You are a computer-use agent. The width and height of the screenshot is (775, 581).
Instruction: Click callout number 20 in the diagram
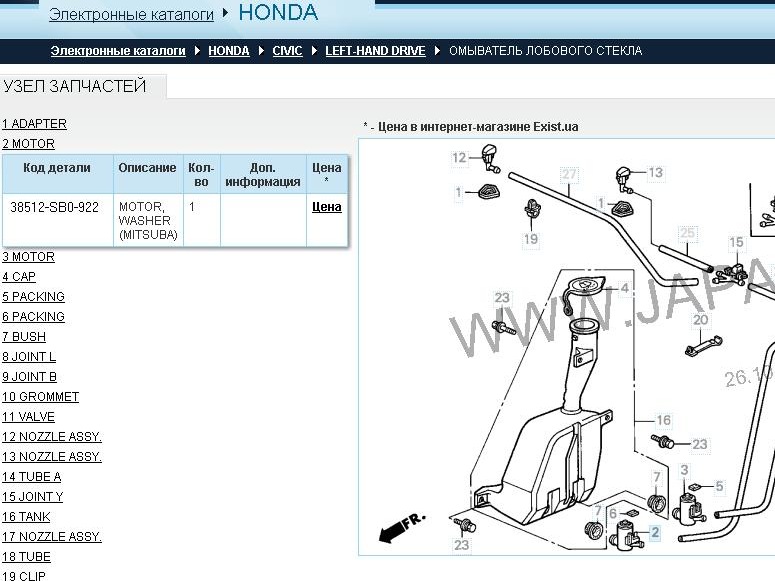tap(700, 320)
